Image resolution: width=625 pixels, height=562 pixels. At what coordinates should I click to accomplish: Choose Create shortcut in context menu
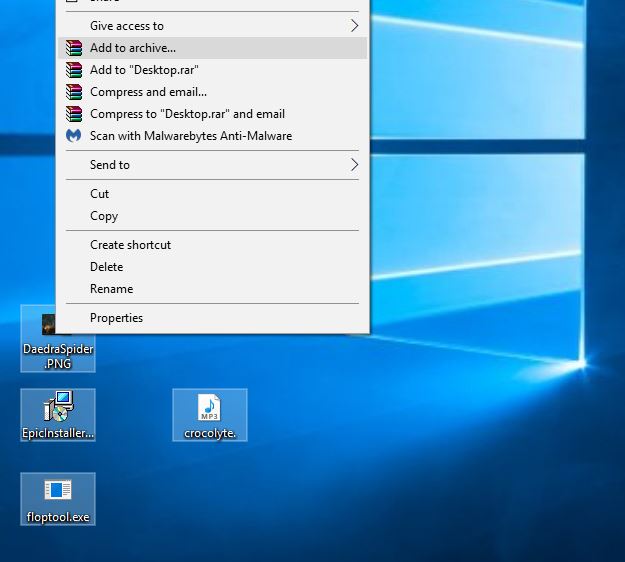[130, 245]
